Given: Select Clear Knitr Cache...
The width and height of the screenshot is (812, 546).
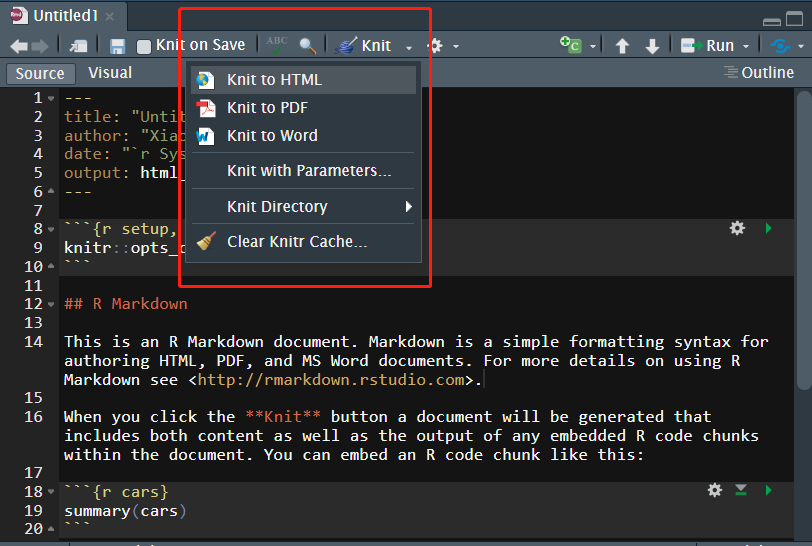Looking at the screenshot, I should pos(303,241).
